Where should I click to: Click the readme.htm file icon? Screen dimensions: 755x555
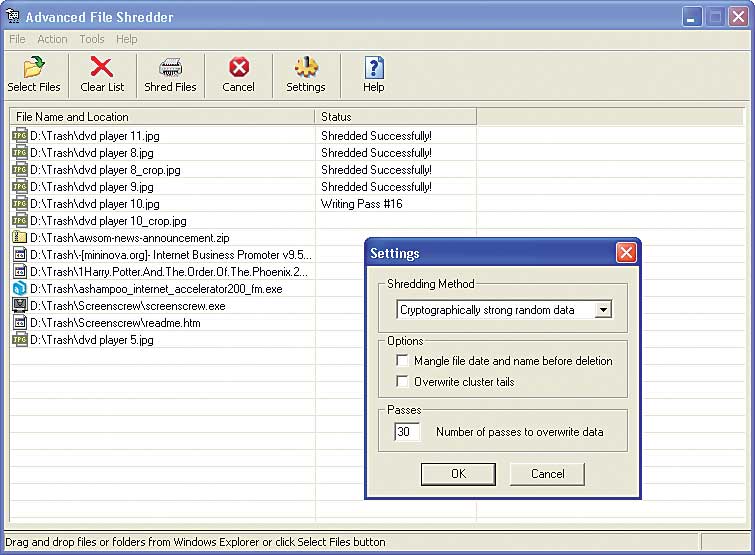point(19,323)
